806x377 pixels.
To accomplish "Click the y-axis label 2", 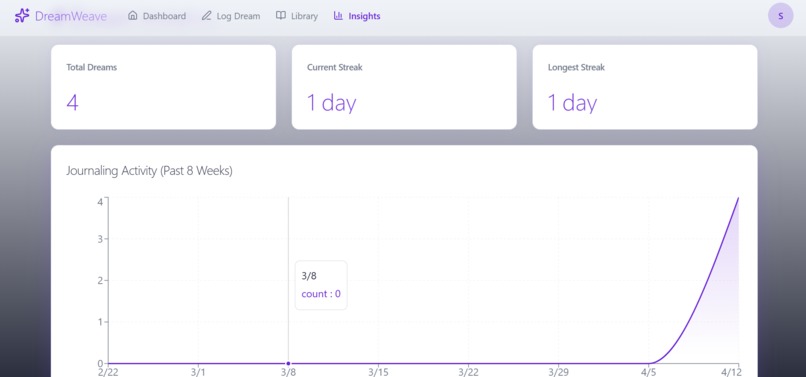I will coord(101,280).
